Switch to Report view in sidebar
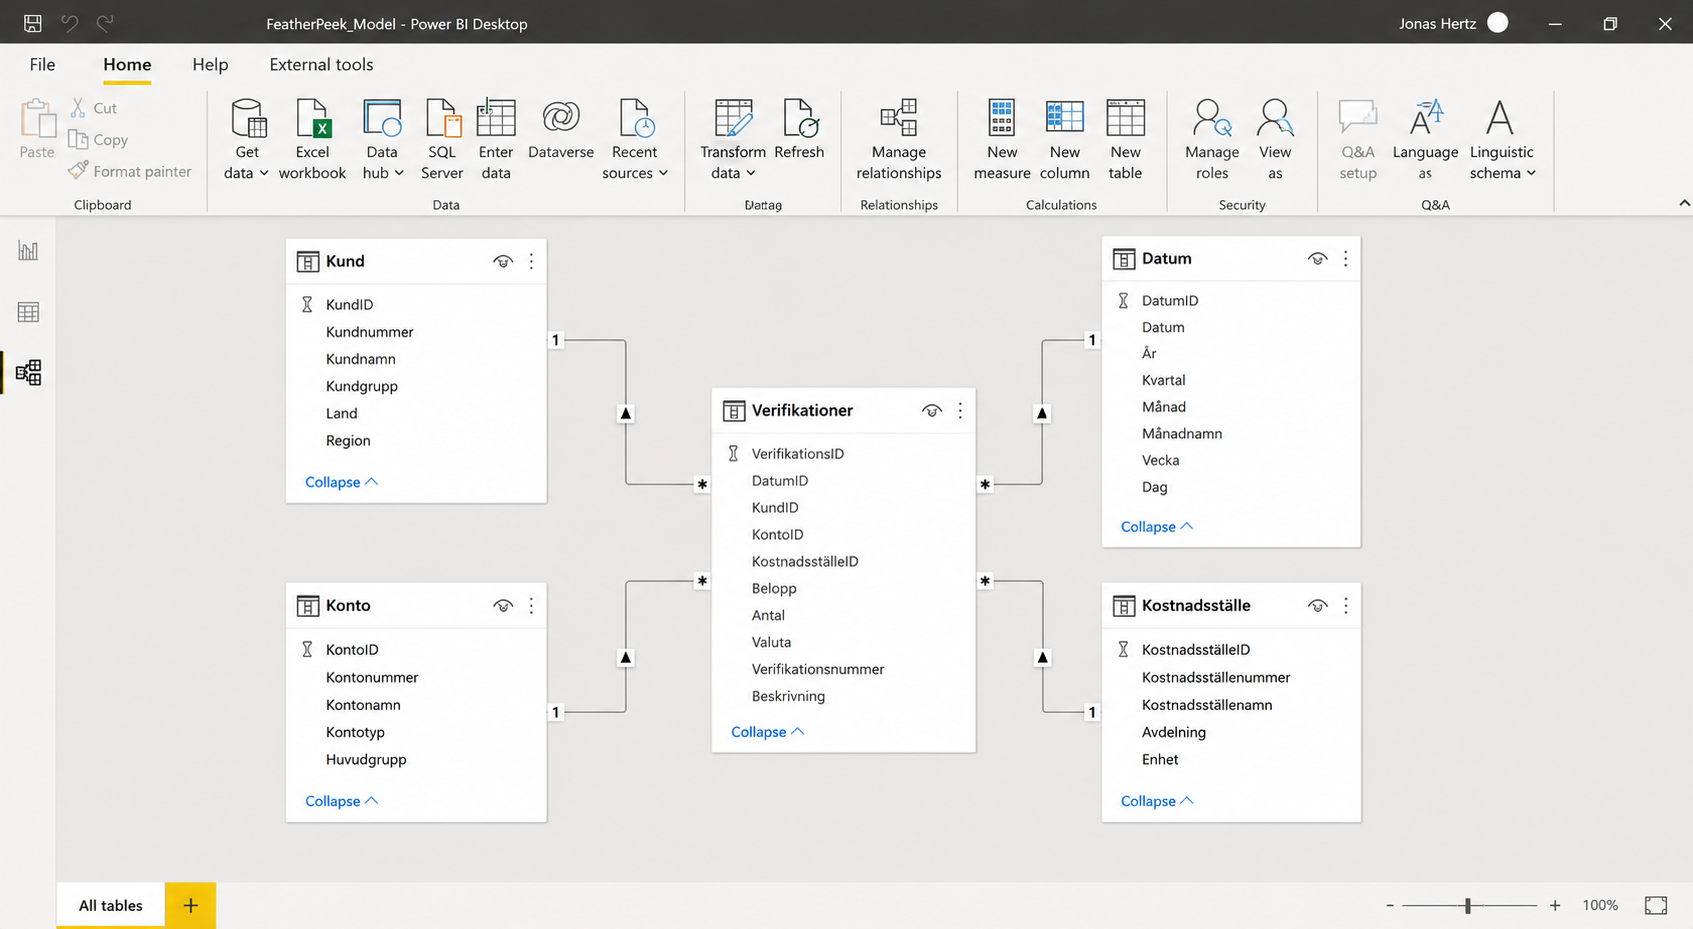The width and height of the screenshot is (1693, 929). (x=28, y=251)
